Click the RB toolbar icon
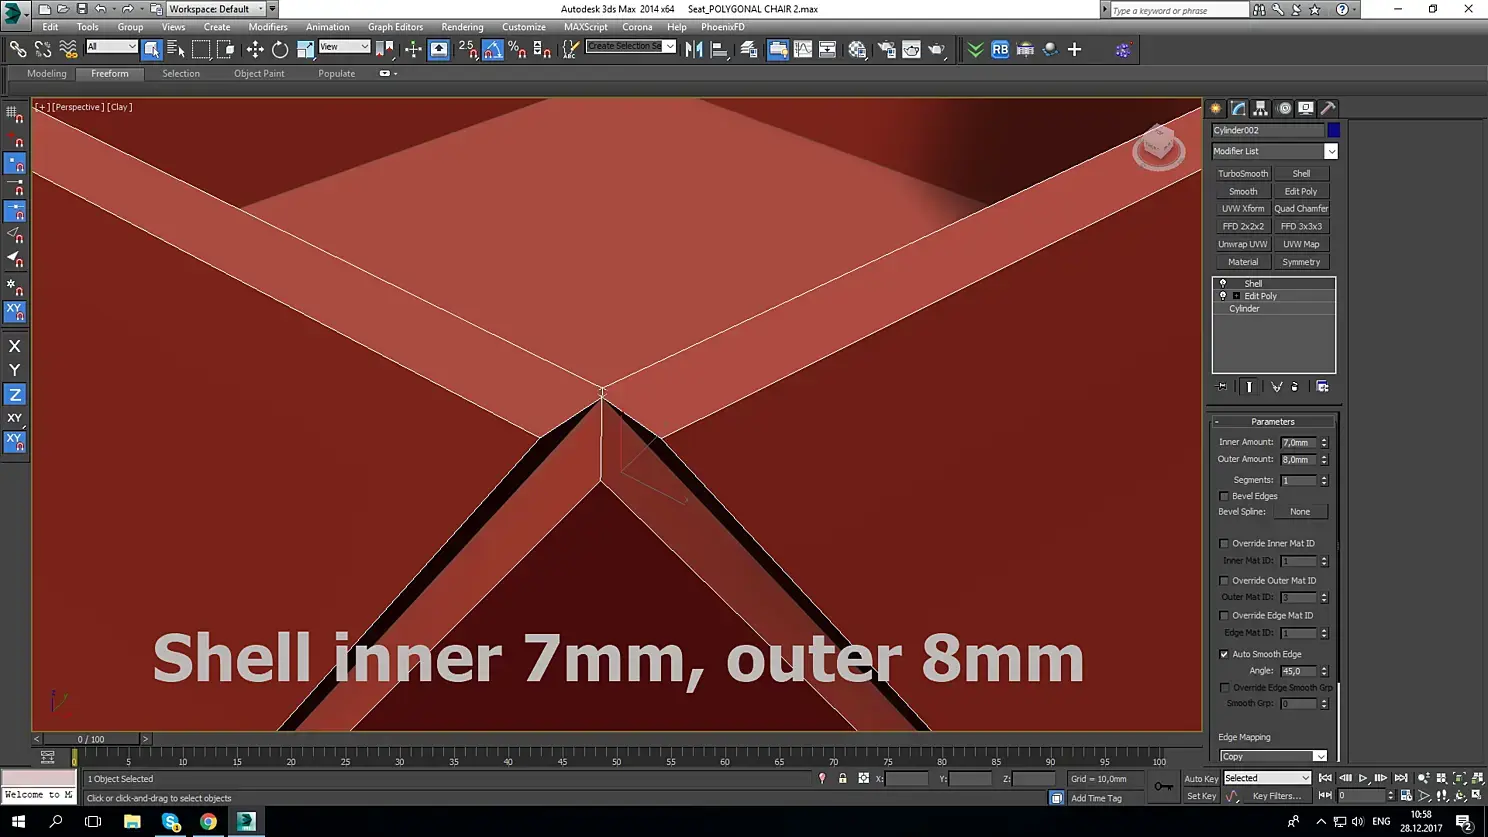The width and height of the screenshot is (1488, 837). [x=1000, y=49]
